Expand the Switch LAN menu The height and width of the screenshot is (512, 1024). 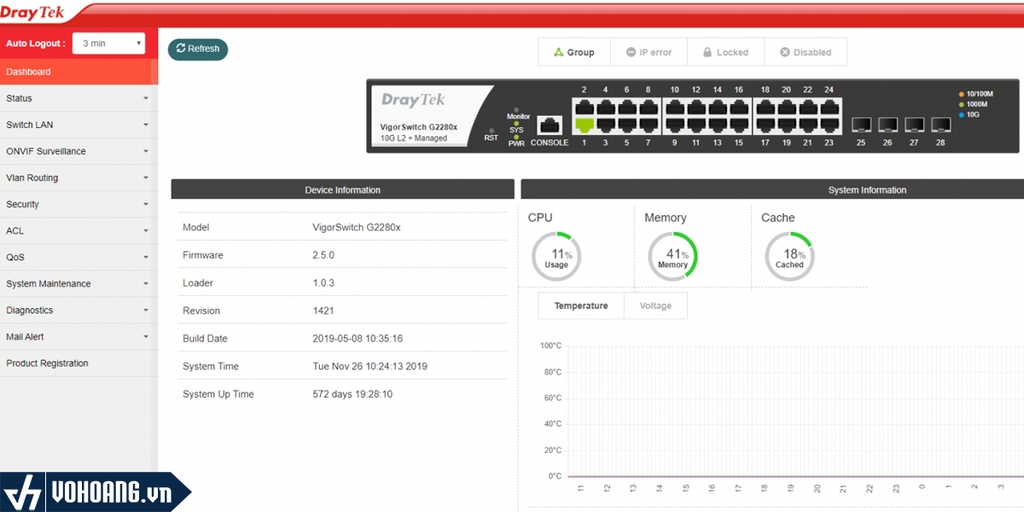[x=78, y=125]
